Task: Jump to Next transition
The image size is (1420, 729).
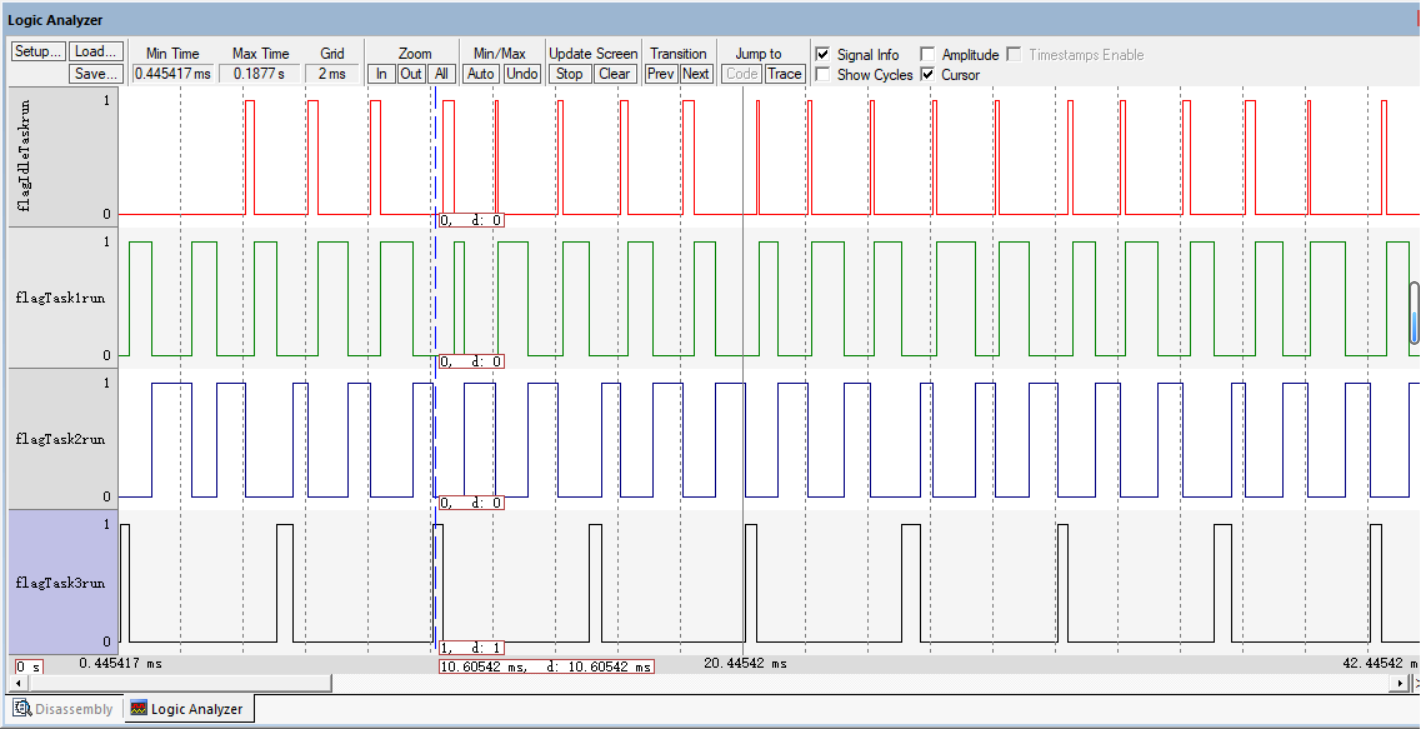Action: coord(696,73)
